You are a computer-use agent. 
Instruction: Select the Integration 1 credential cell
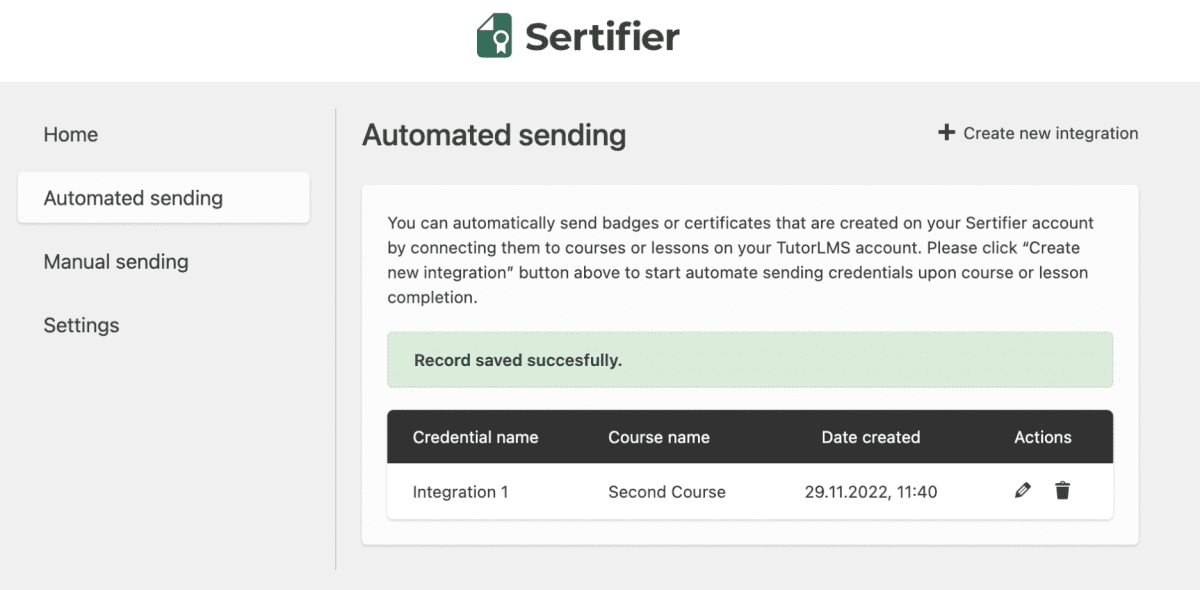tap(460, 492)
